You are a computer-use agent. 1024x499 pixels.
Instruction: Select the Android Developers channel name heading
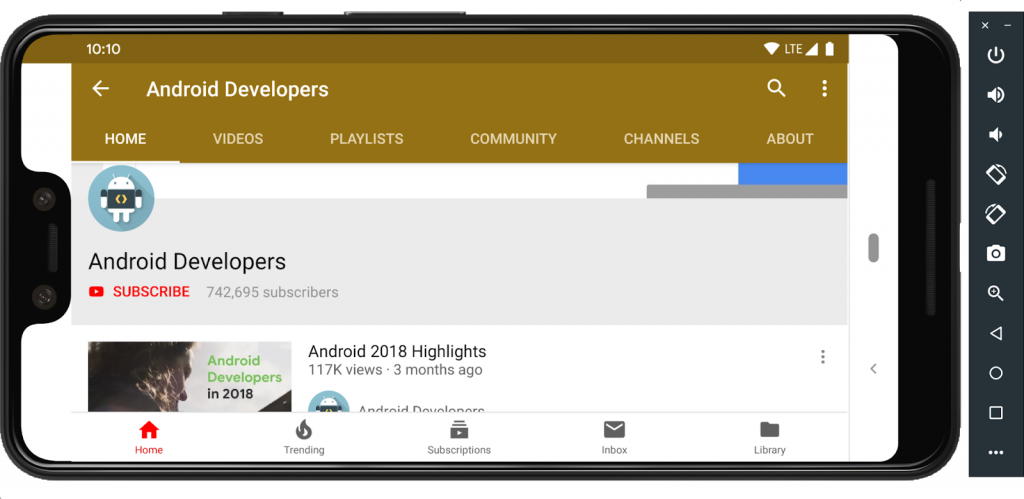[x=187, y=262]
